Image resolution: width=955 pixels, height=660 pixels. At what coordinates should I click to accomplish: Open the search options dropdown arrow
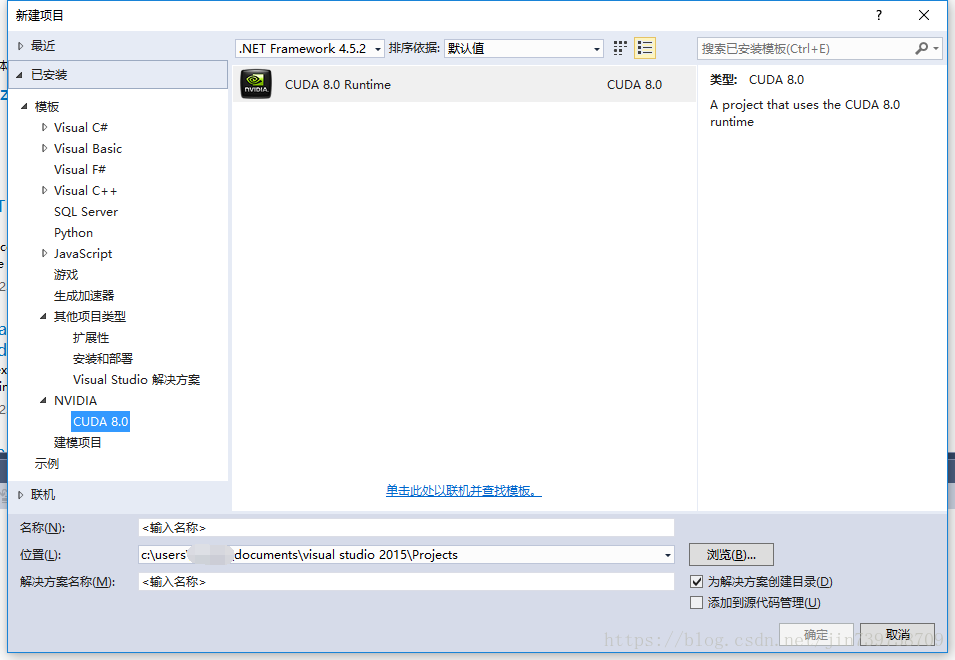pyautogui.click(x=936, y=48)
